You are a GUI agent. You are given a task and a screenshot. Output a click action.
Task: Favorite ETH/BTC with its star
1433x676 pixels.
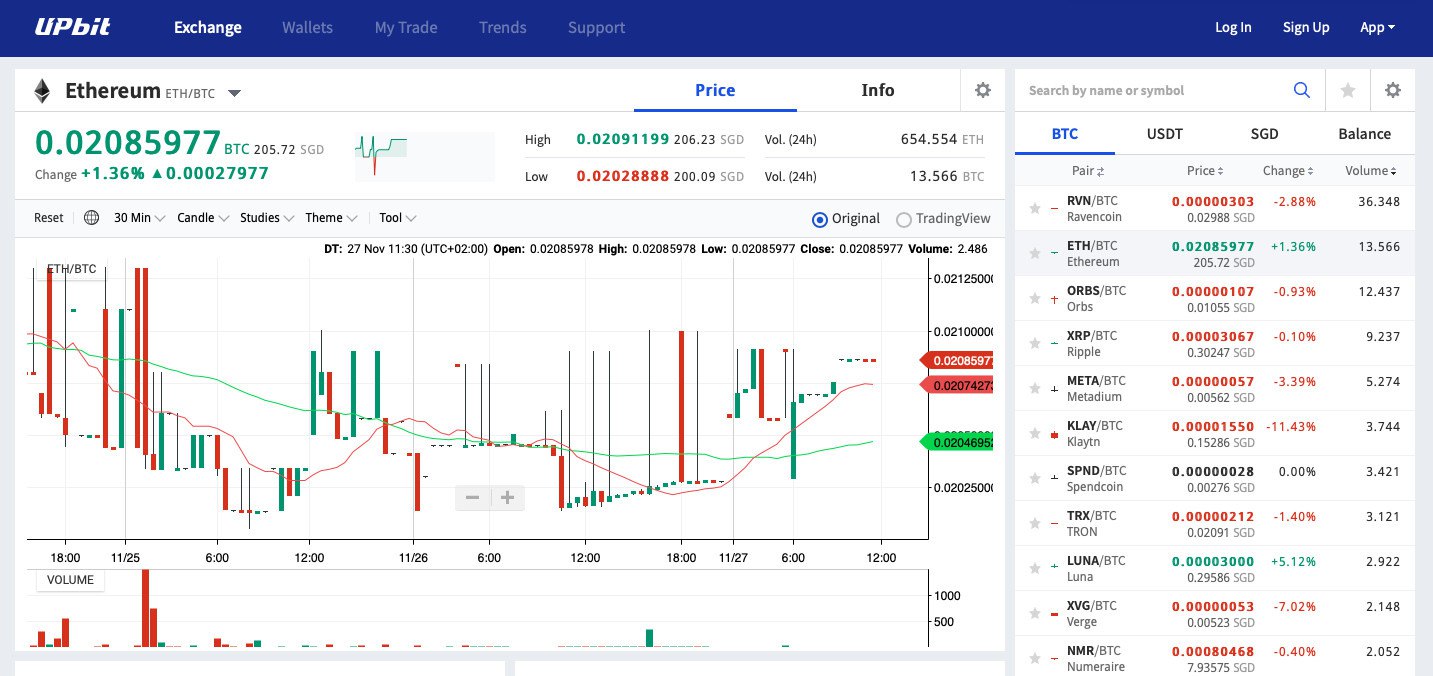pos(1035,253)
